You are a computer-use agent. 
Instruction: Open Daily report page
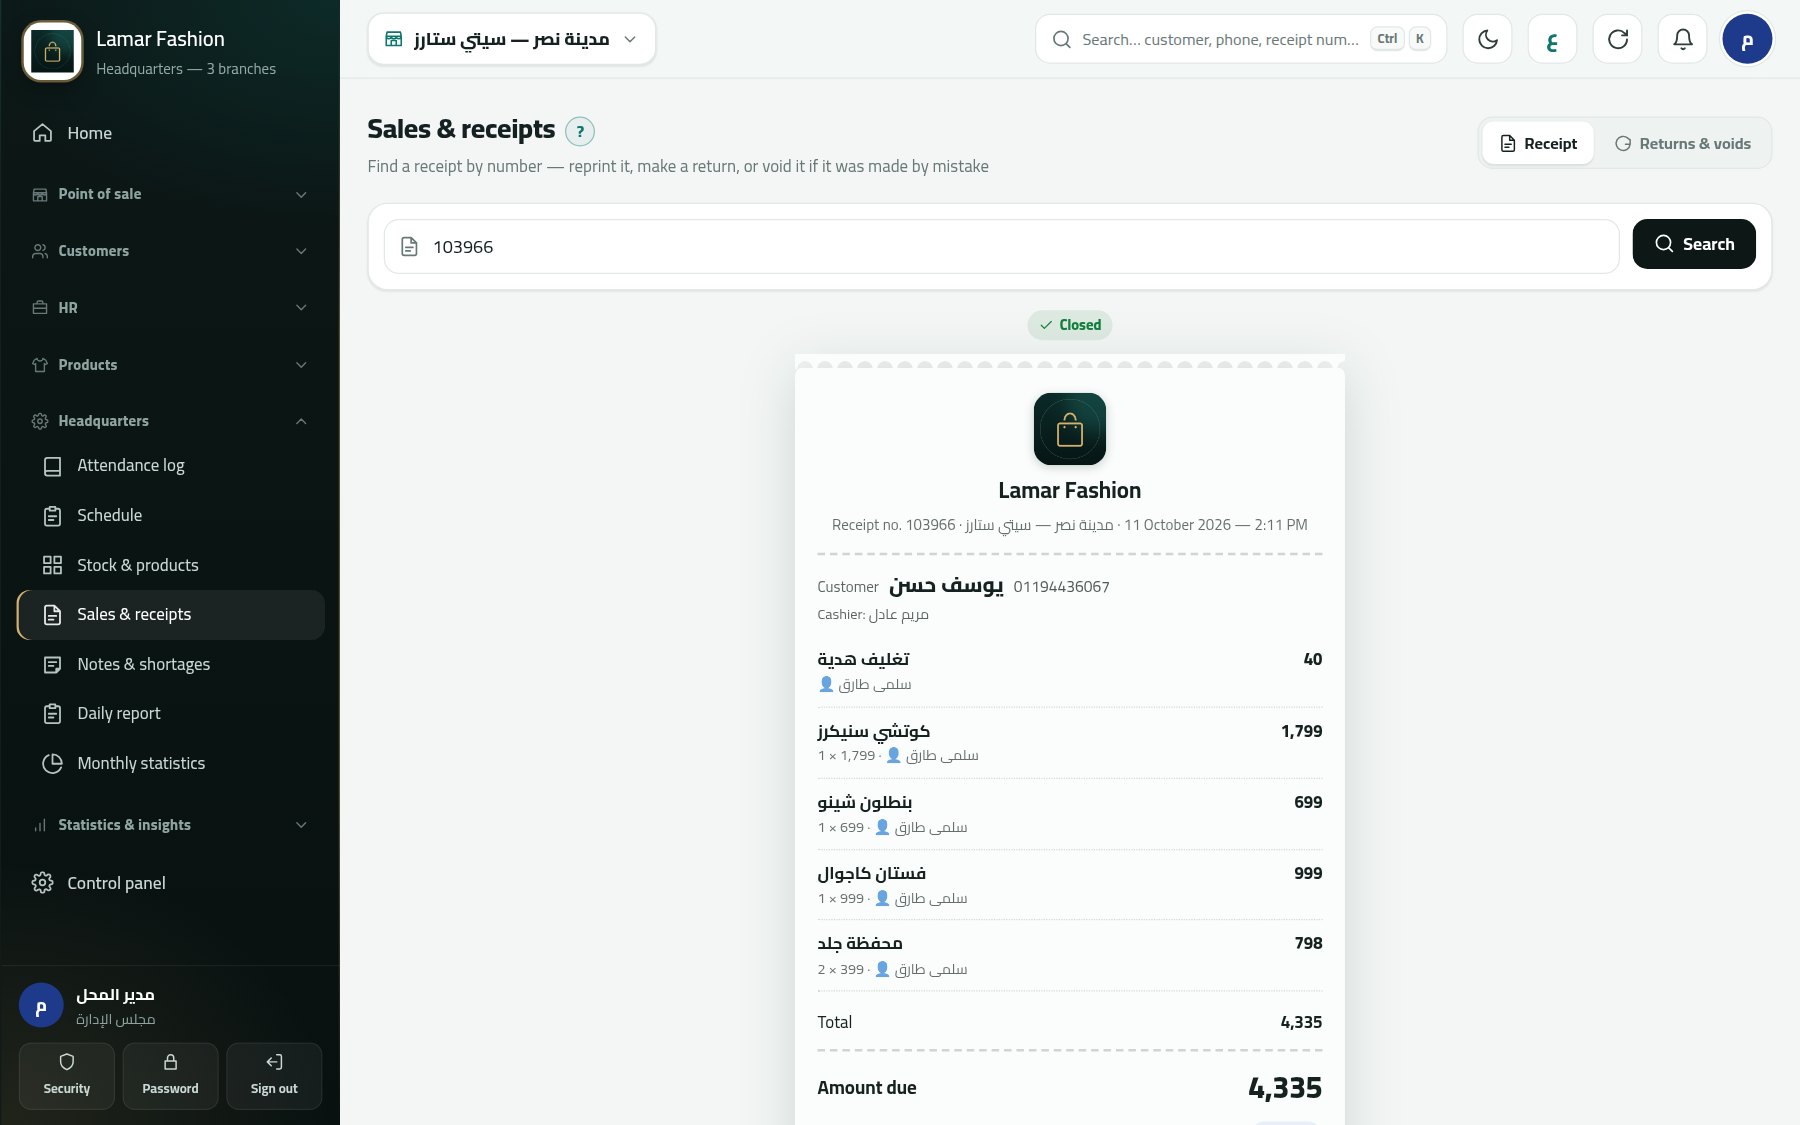(x=170, y=714)
